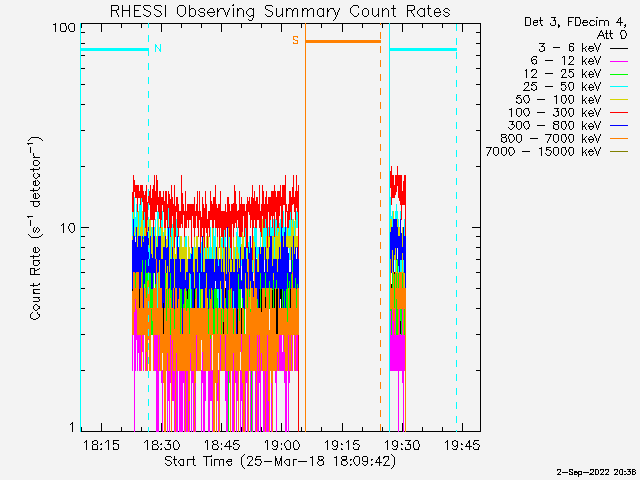Click the '19:30' time axis label
640x480 pixels.
402,445
